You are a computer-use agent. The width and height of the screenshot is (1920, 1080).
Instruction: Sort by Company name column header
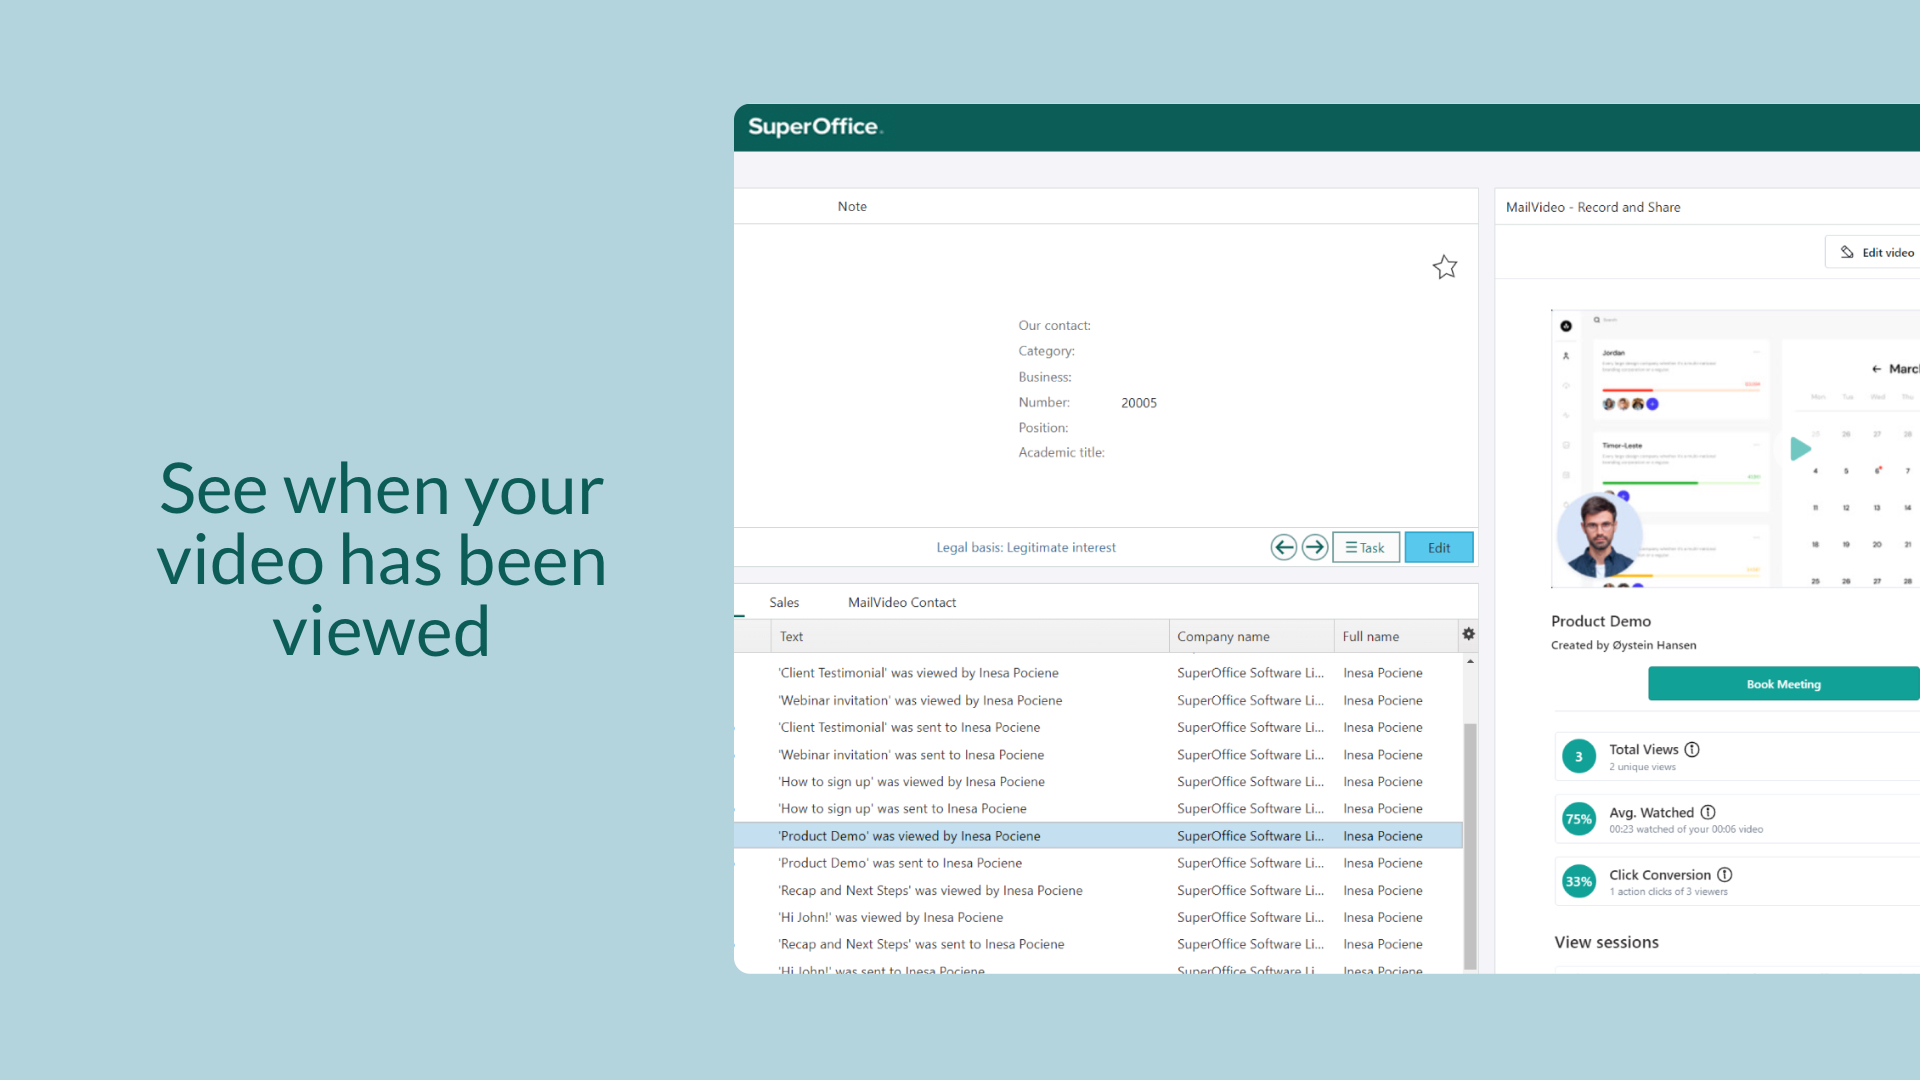pos(1251,636)
